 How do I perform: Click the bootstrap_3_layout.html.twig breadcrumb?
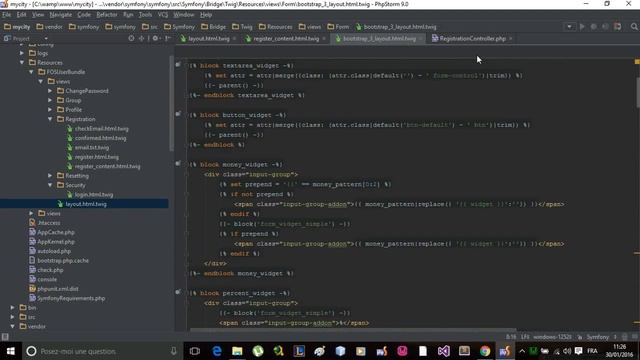tap(396, 27)
